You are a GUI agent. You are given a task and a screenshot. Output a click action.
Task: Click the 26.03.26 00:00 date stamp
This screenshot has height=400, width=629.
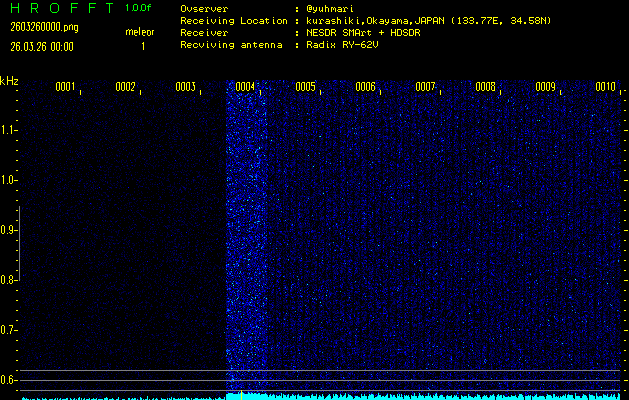(40, 46)
